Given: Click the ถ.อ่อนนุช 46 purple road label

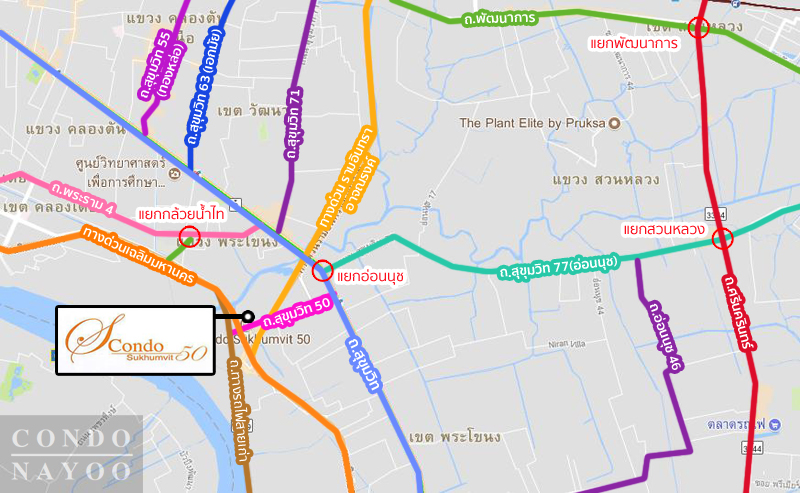Looking at the screenshot, I should tap(665, 337).
